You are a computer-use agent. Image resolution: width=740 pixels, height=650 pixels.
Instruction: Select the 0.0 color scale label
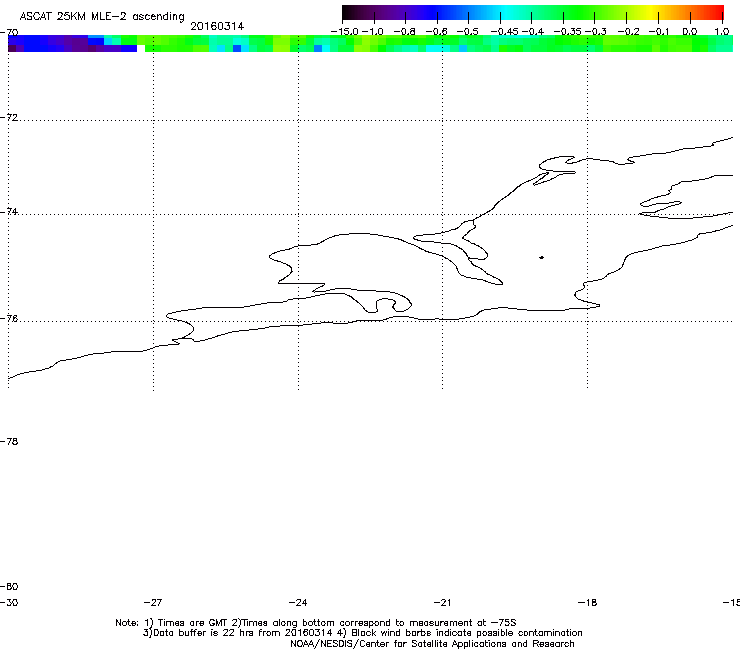(690, 32)
